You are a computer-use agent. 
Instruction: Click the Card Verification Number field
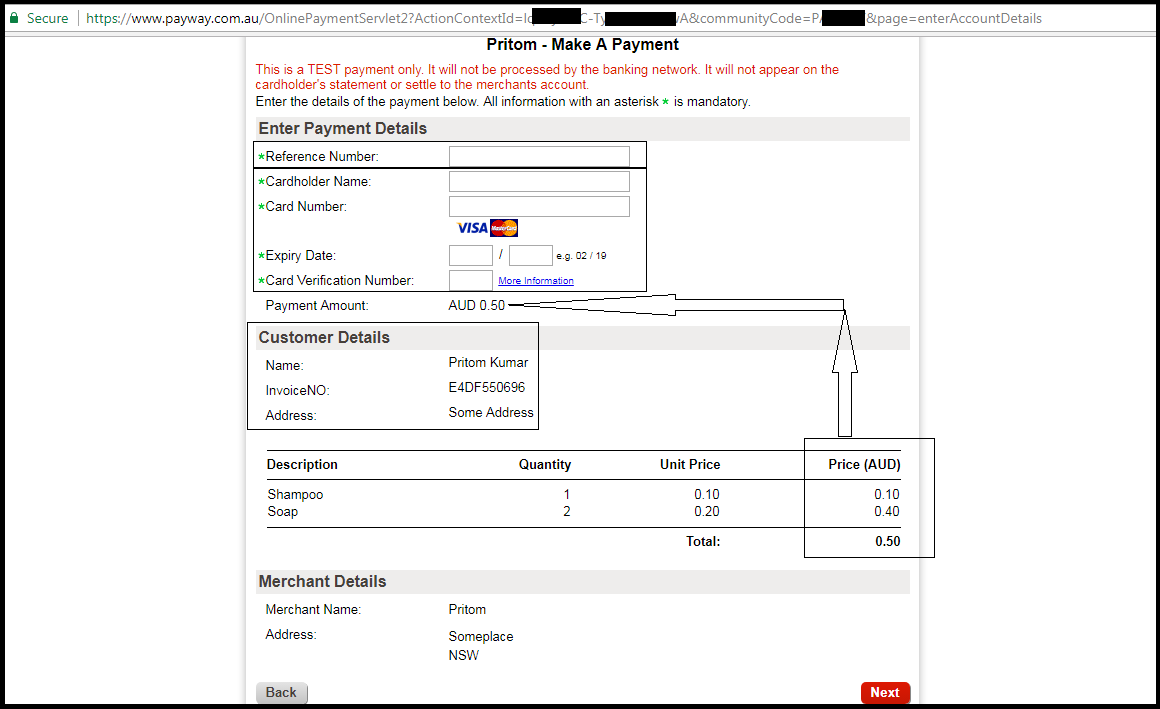pos(470,281)
